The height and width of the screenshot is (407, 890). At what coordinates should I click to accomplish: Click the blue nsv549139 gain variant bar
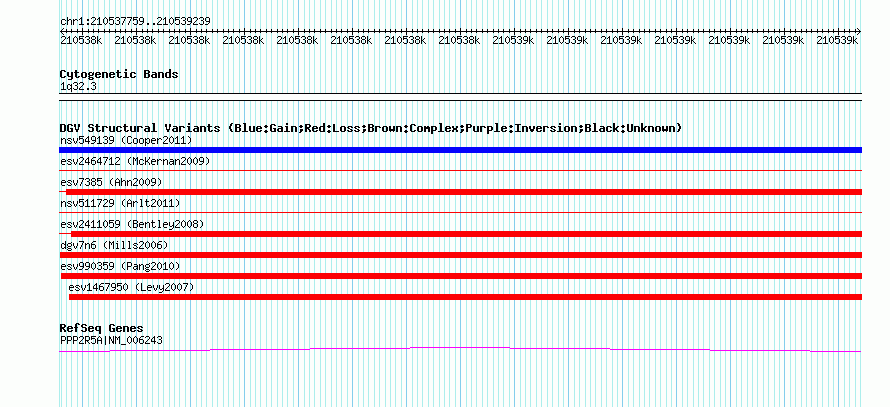[460, 150]
